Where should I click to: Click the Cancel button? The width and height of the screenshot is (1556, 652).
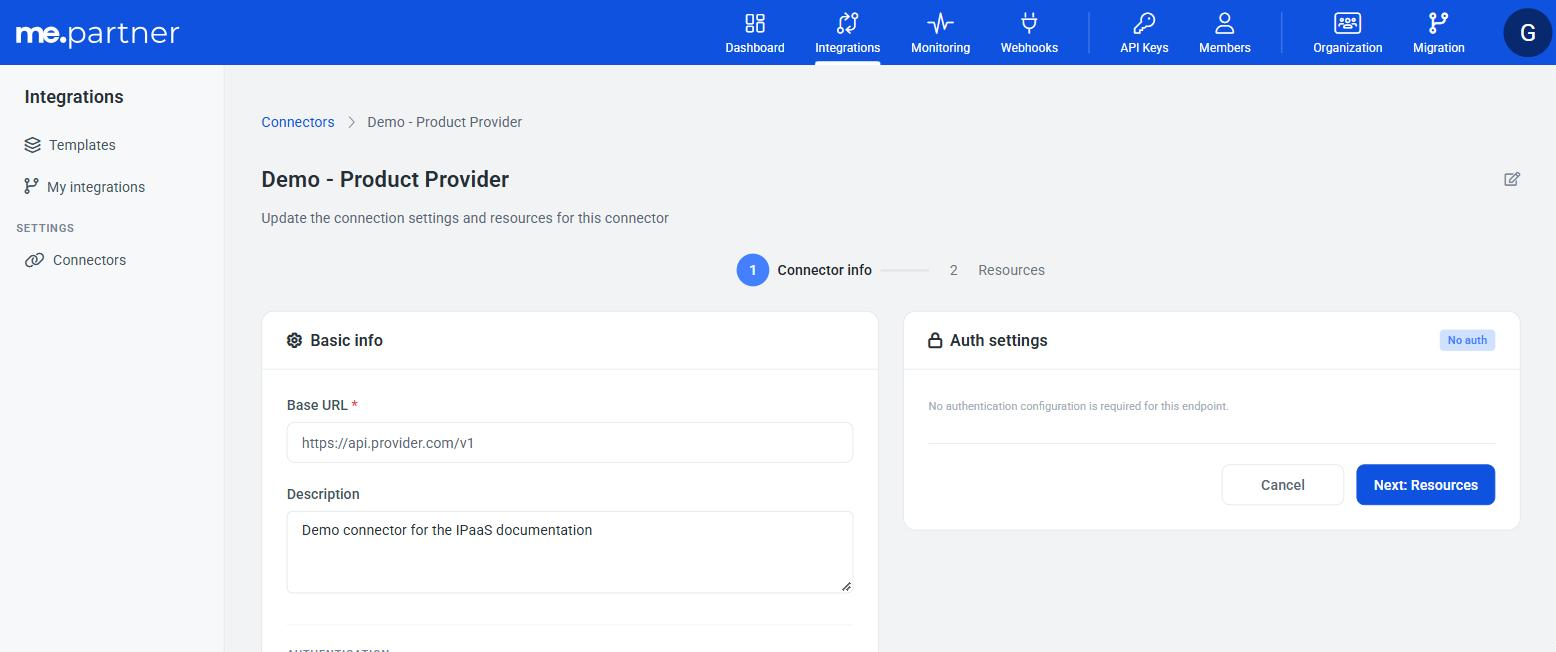[1283, 485]
